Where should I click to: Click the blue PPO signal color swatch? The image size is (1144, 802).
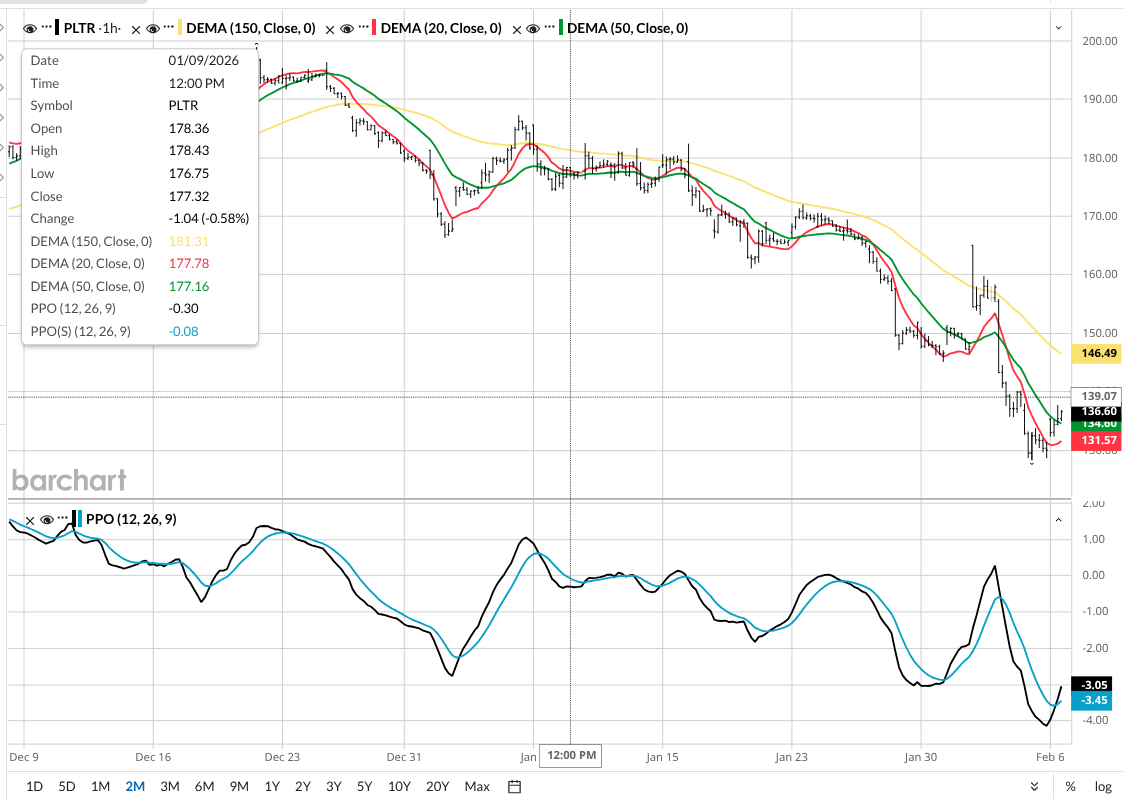point(80,519)
